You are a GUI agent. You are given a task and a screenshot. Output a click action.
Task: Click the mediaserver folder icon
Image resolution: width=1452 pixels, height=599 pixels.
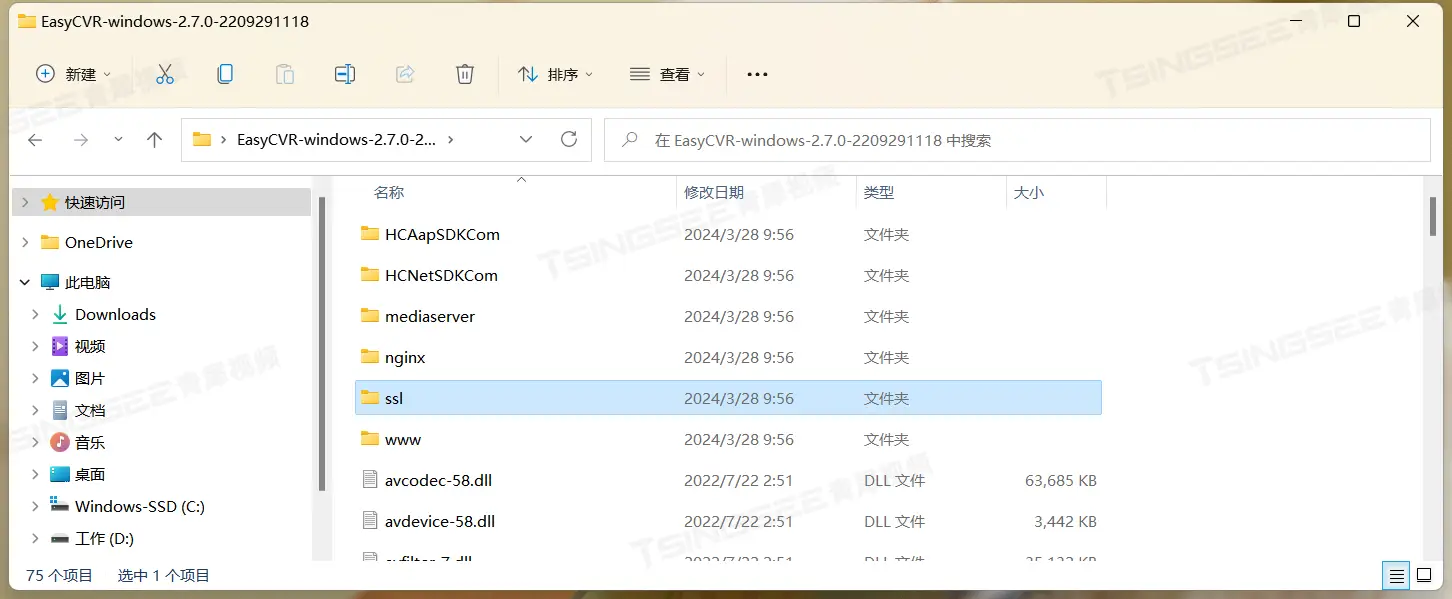point(370,316)
